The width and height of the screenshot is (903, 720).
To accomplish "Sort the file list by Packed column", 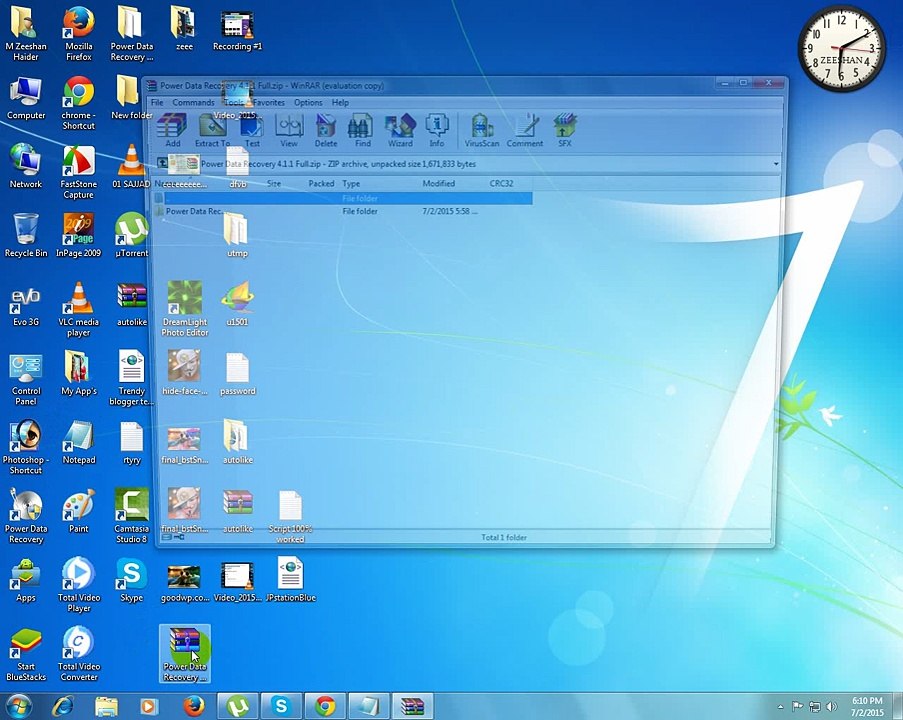I will (x=321, y=184).
